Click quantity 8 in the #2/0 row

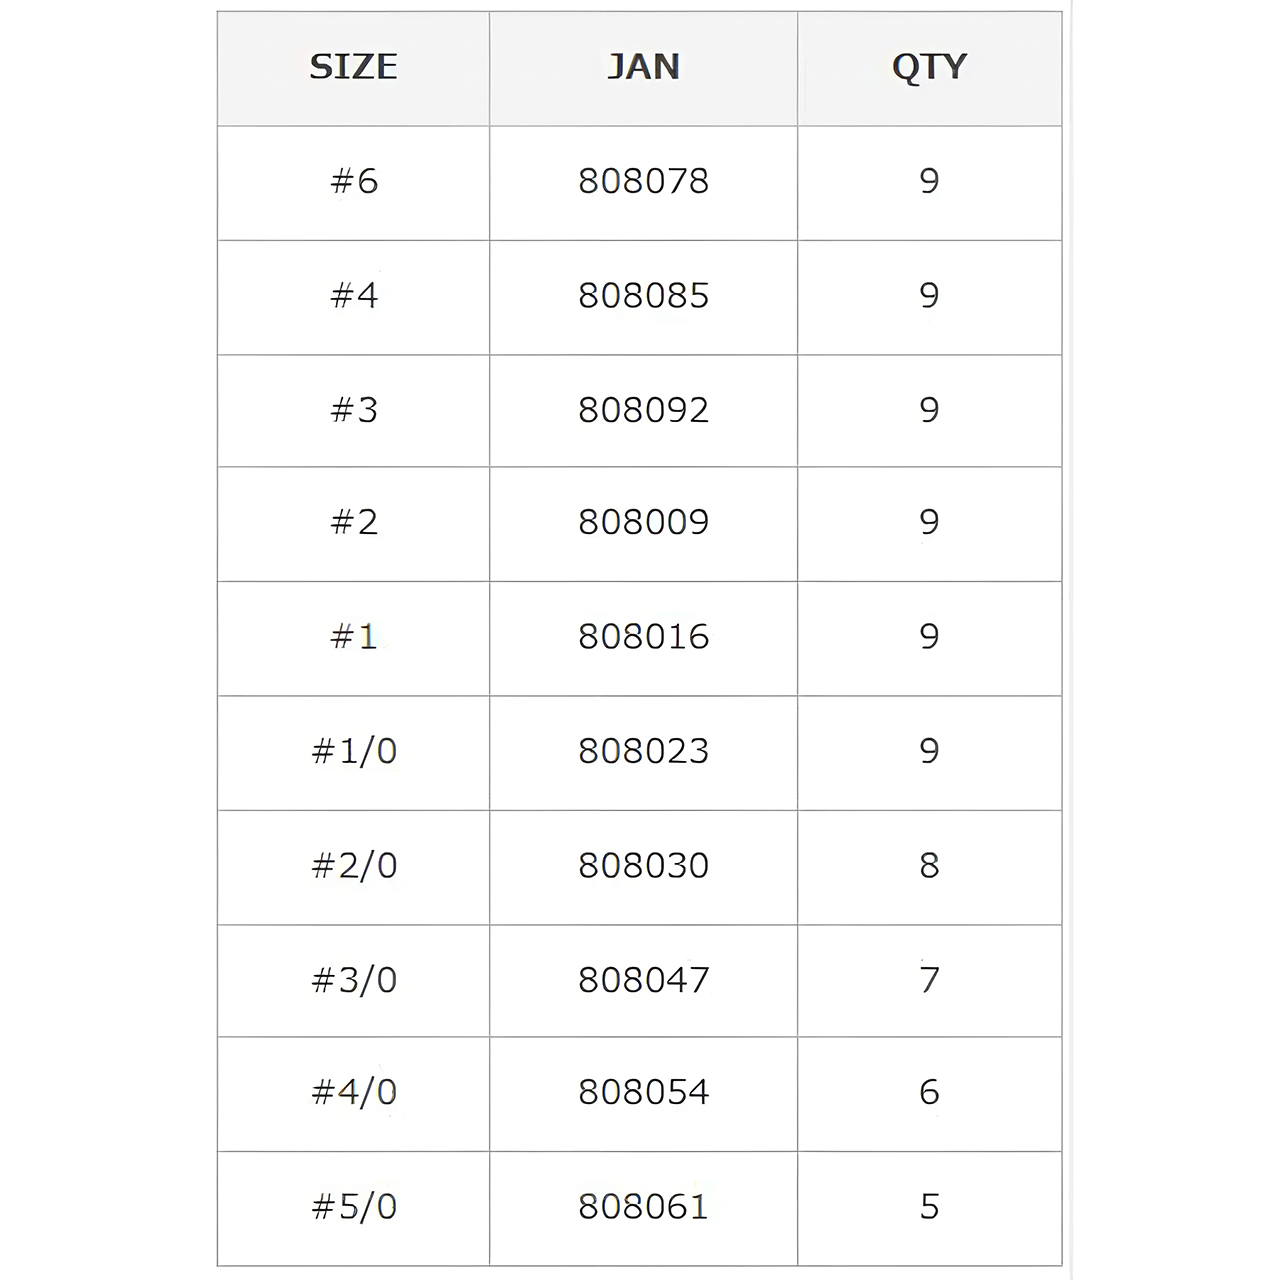(x=929, y=866)
